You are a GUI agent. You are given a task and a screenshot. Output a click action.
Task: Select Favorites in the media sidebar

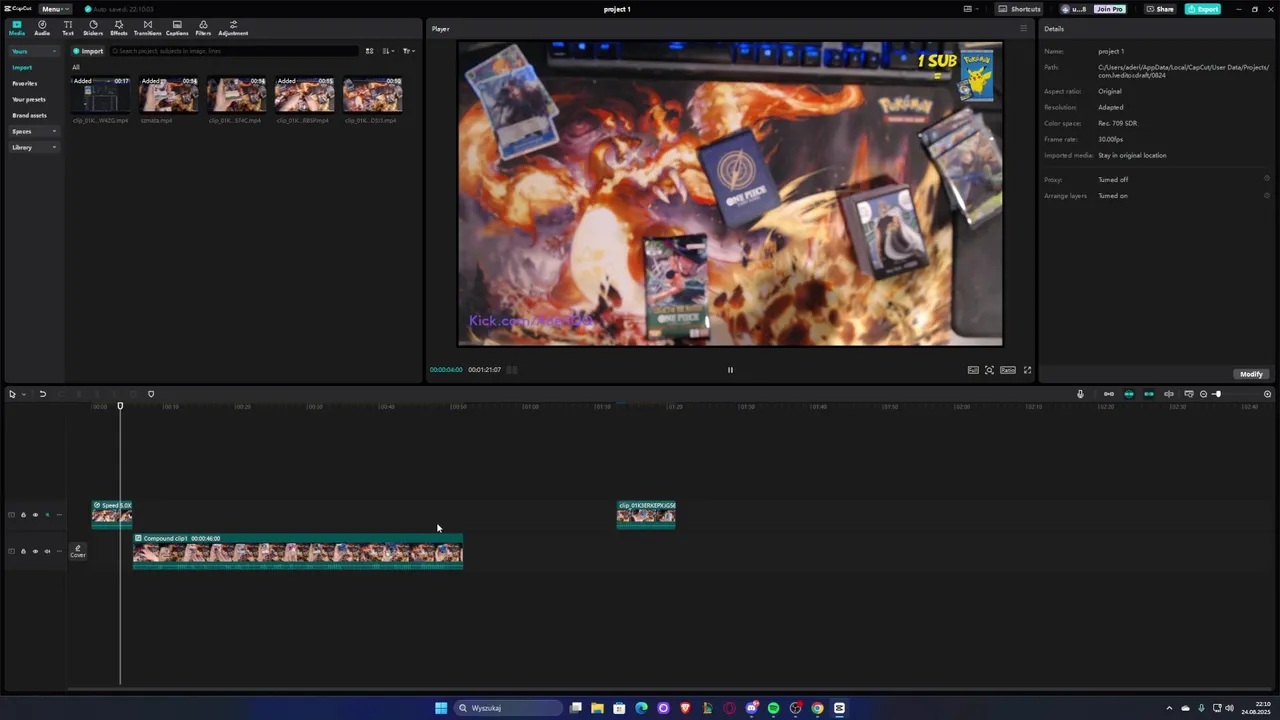click(25, 83)
